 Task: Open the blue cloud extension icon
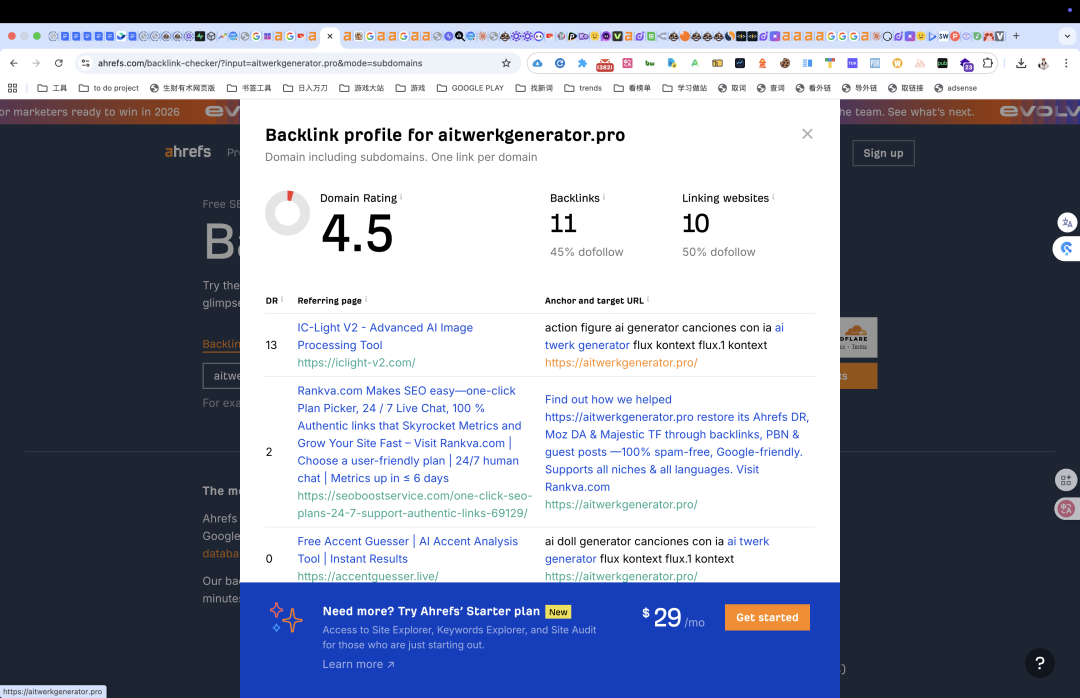point(537,63)
